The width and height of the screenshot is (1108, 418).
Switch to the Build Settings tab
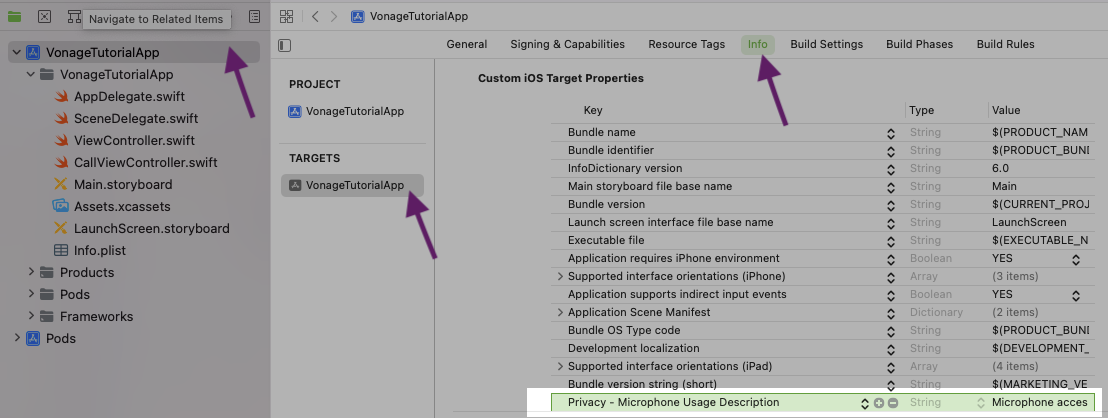click(x=826, y=44)
